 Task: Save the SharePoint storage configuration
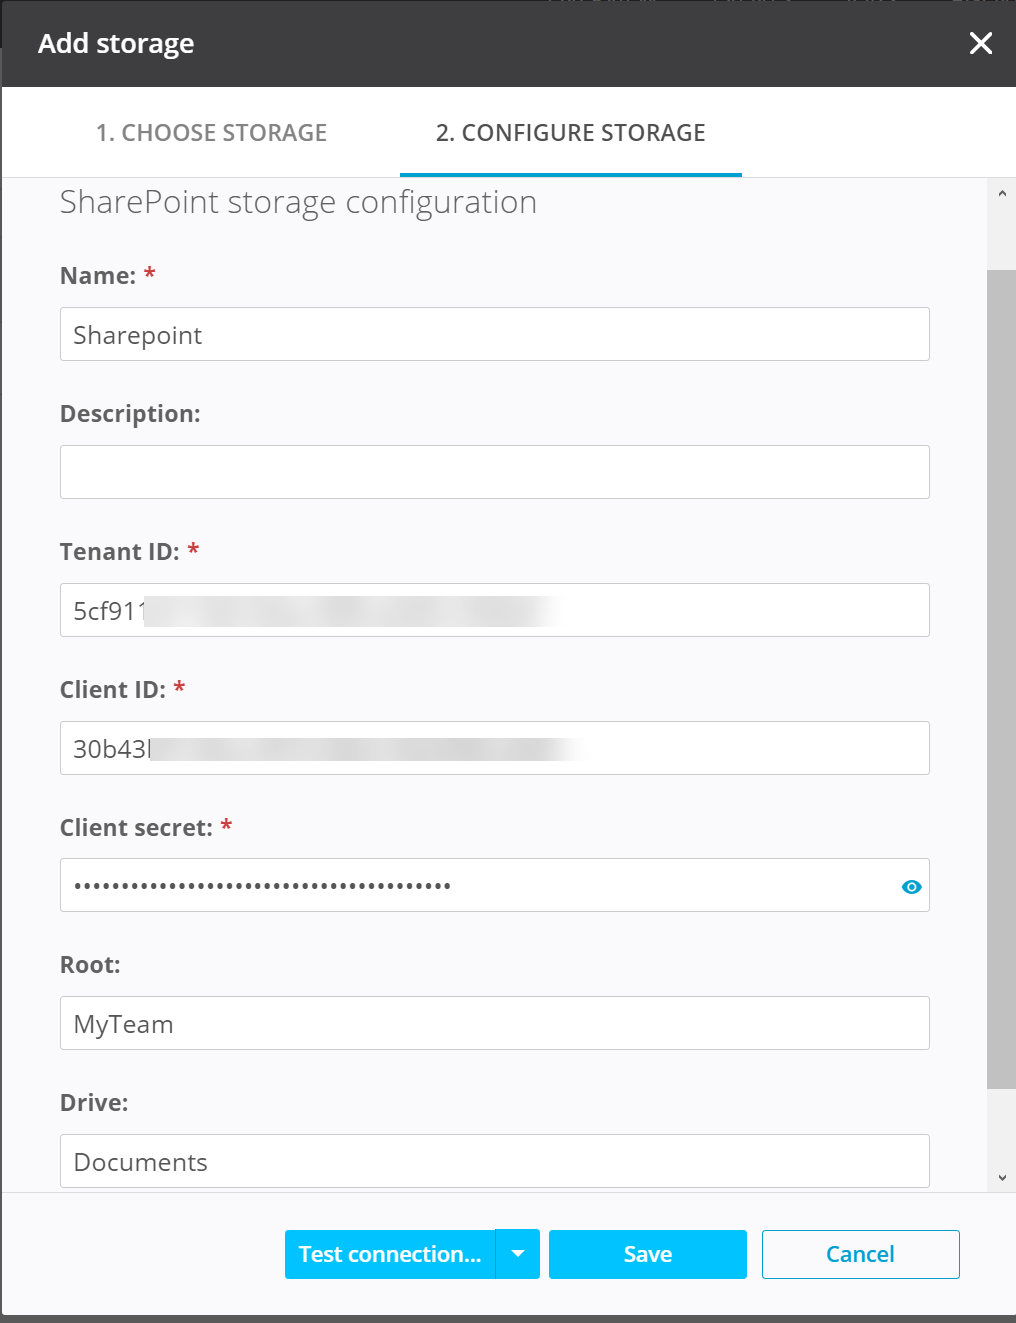(647, 1254)
